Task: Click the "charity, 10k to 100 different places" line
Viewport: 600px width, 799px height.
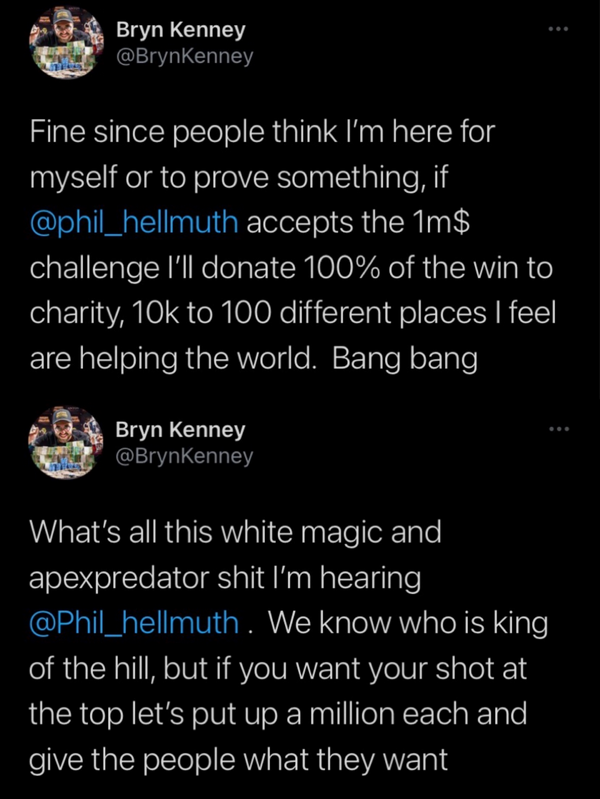Action: pos(292,312)
